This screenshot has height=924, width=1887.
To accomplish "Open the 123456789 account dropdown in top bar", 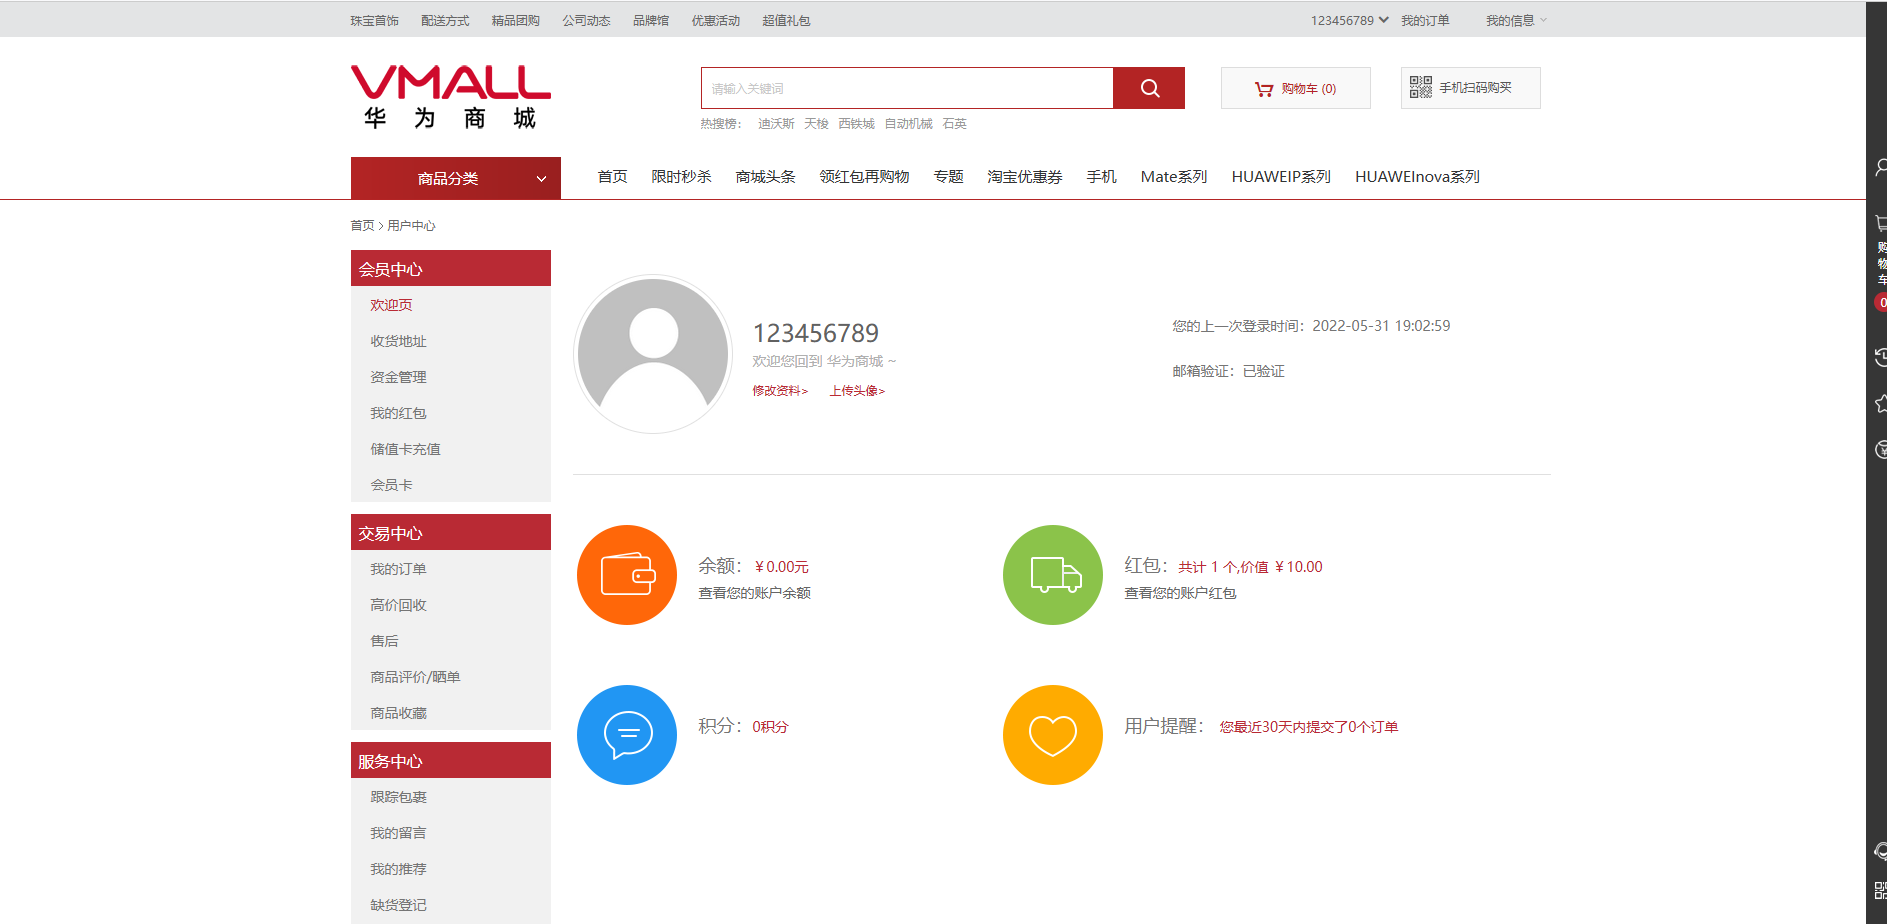I will 1349,20.
